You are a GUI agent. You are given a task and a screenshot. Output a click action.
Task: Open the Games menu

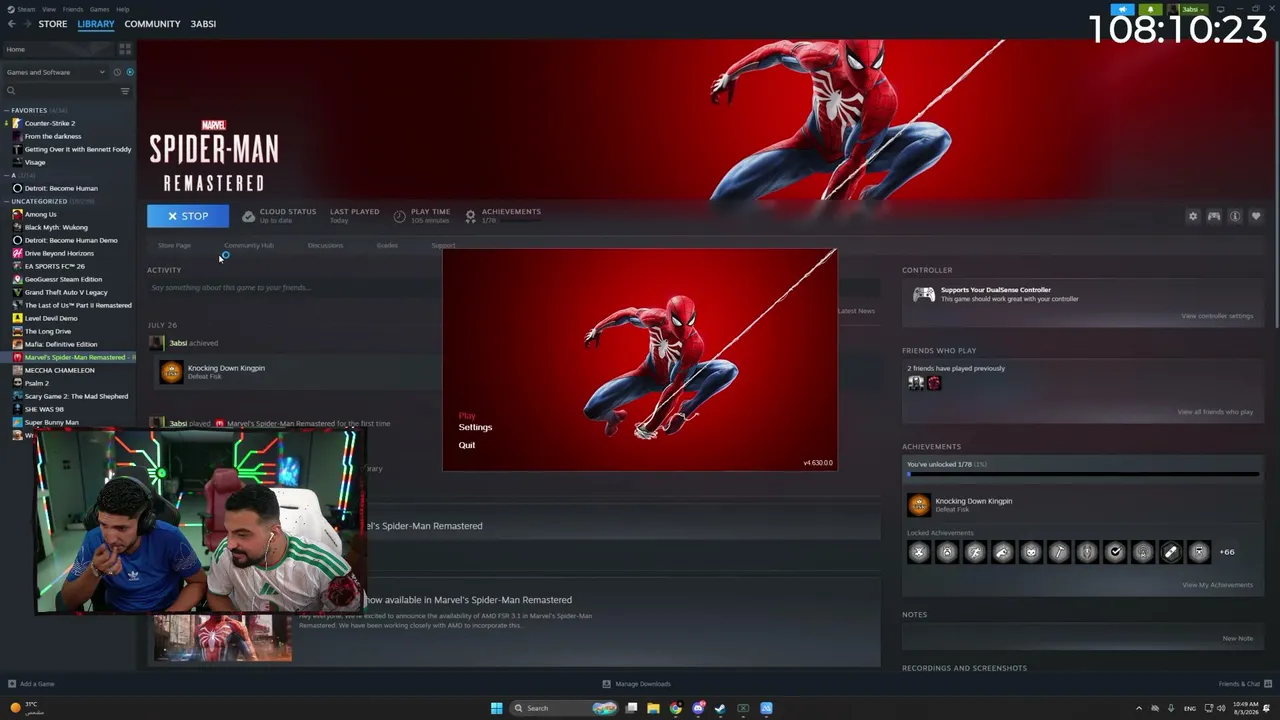(x=99, y=9)
